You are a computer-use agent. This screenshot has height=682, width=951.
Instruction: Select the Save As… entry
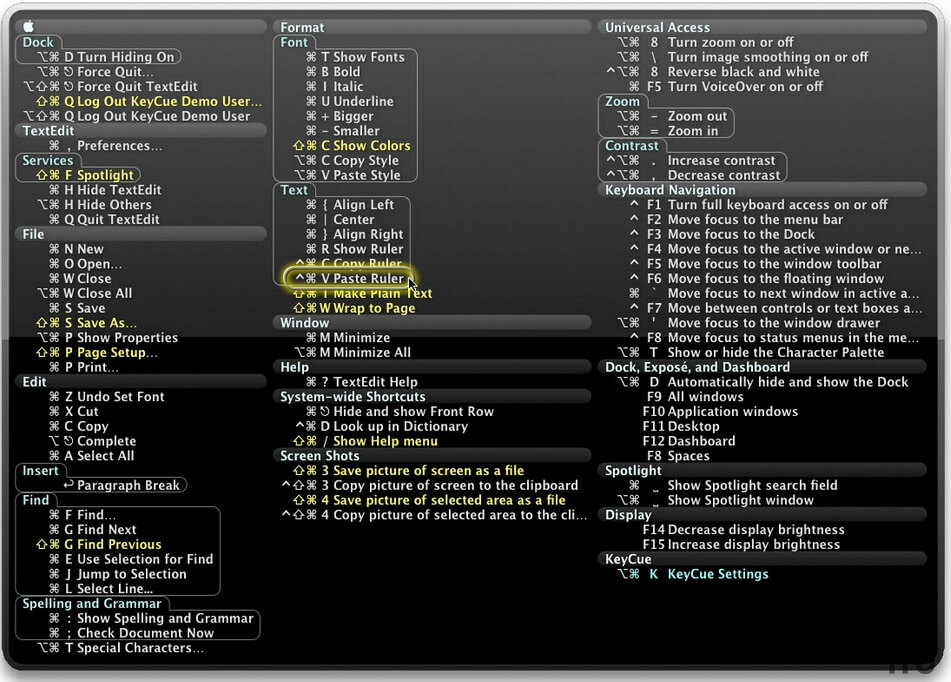click(x=86, y=323)
